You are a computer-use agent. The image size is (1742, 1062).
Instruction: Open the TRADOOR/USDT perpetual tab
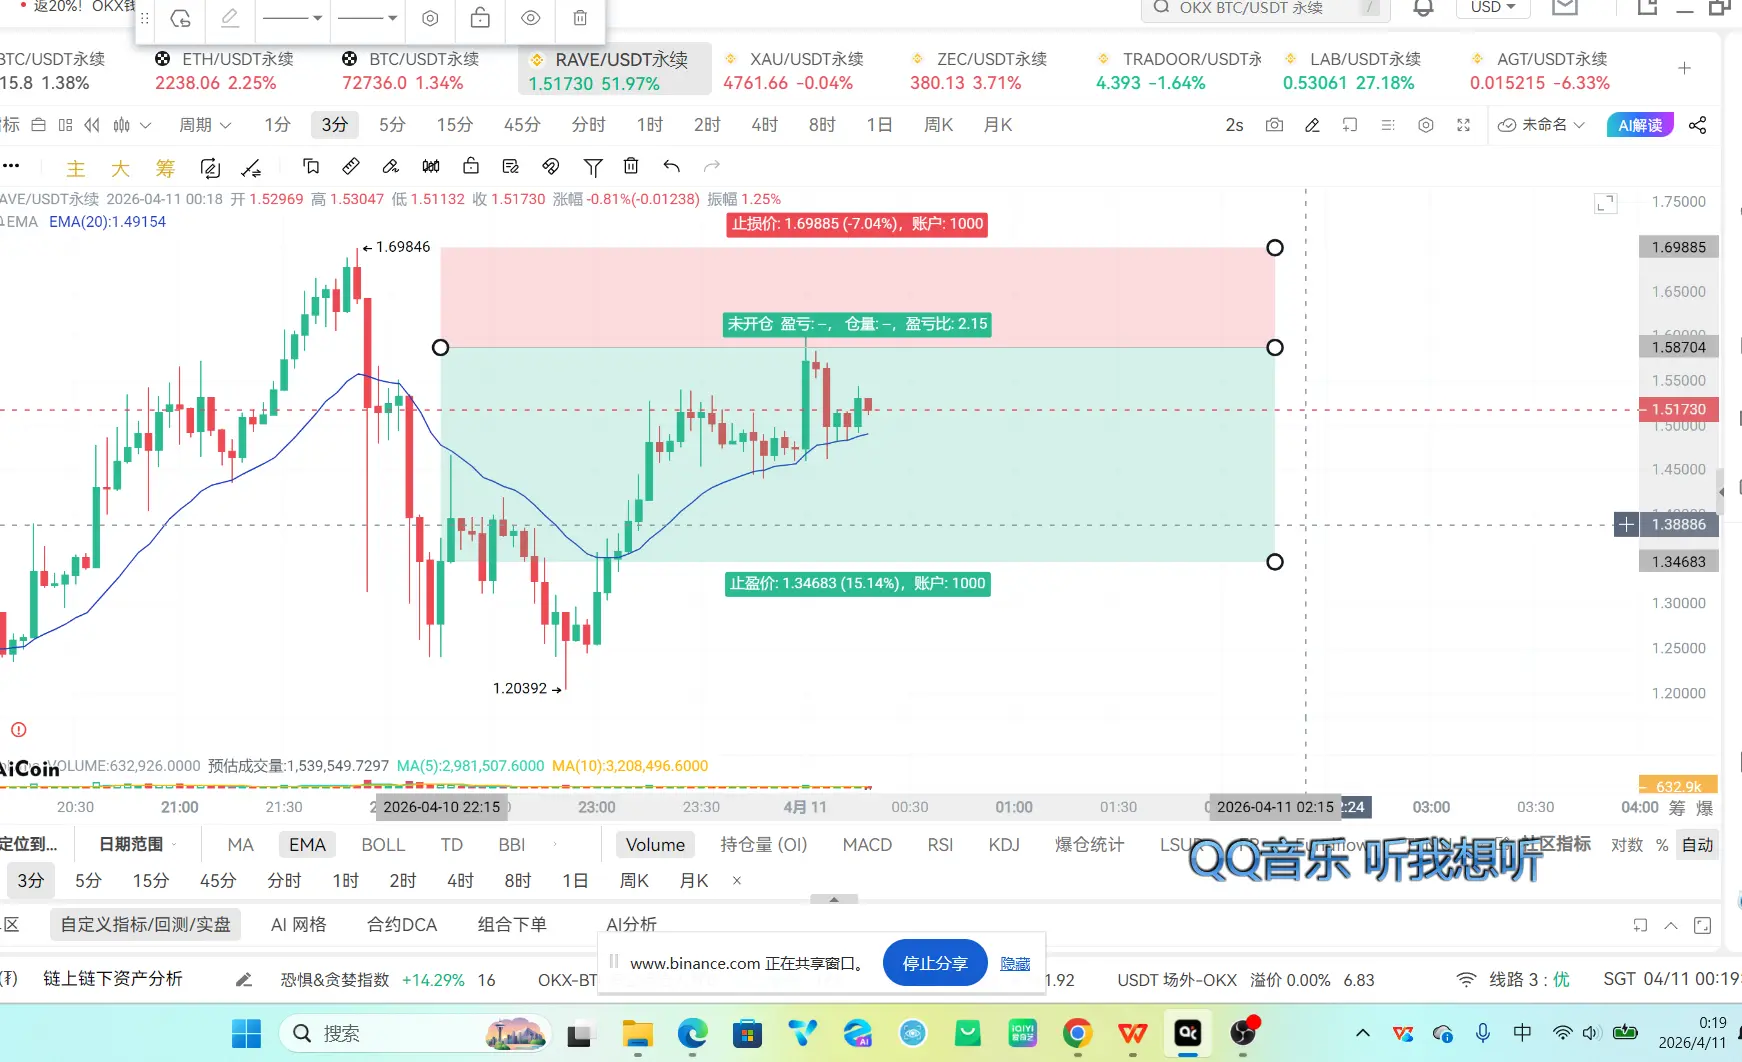[1178, 71]
